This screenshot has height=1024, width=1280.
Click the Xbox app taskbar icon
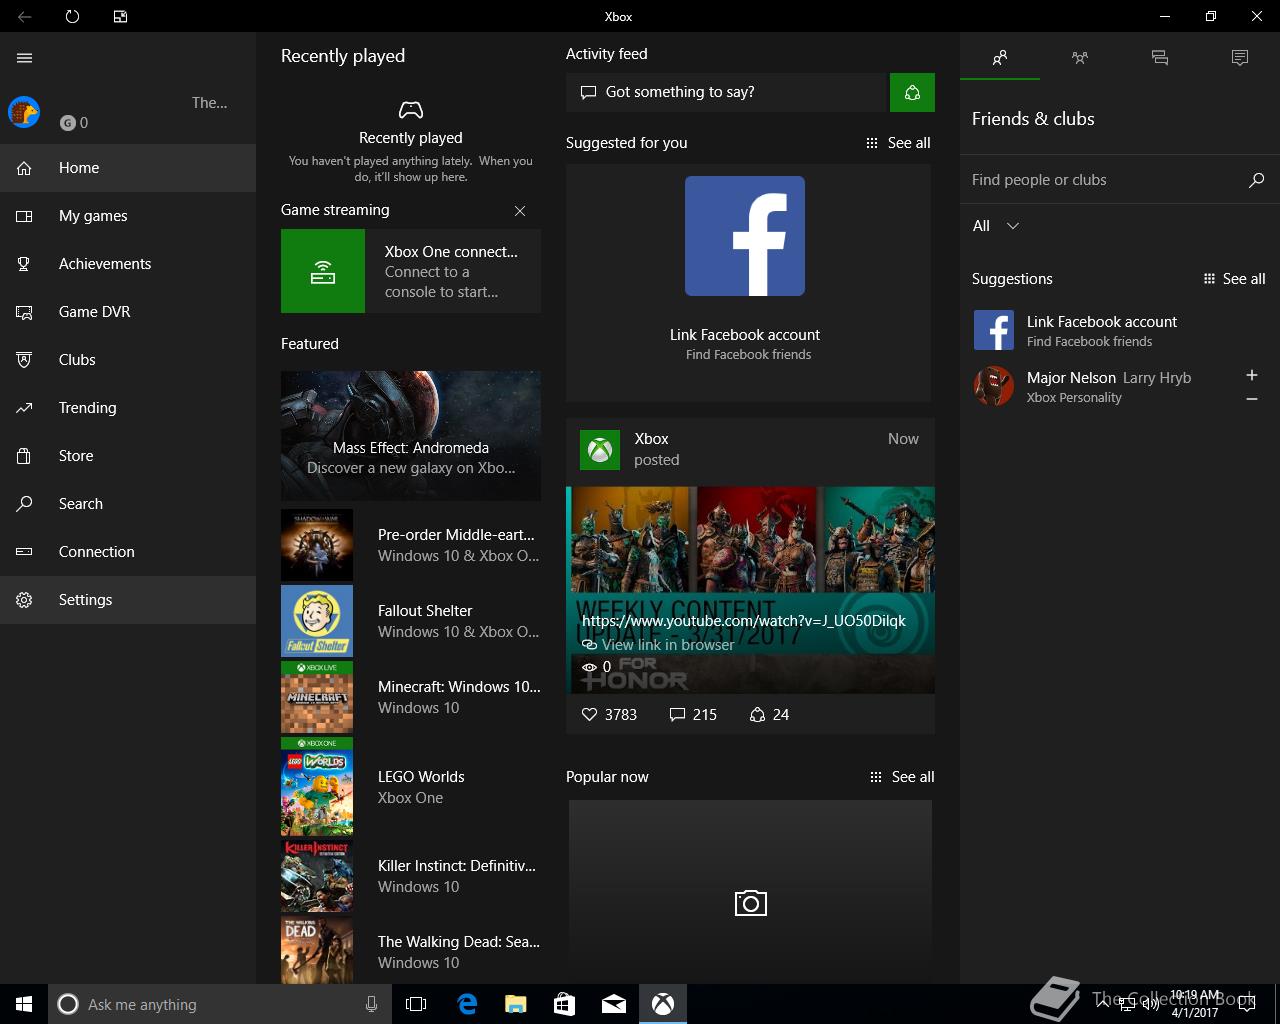click(663, 1004)
